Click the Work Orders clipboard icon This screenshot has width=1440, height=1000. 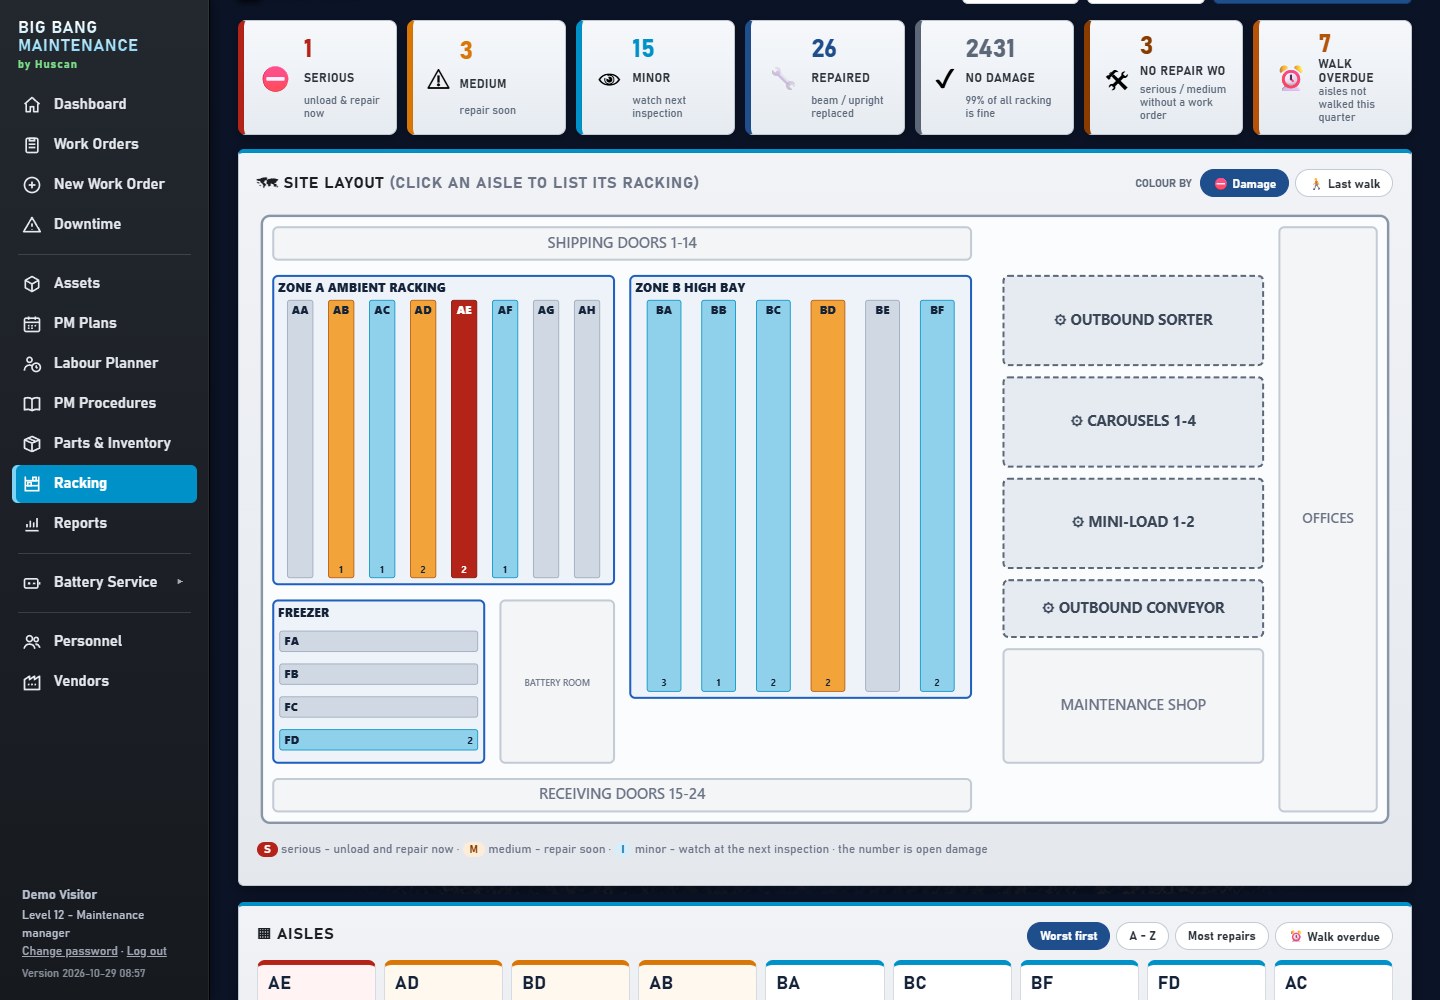pyautogui.click(x=32, y=144)
